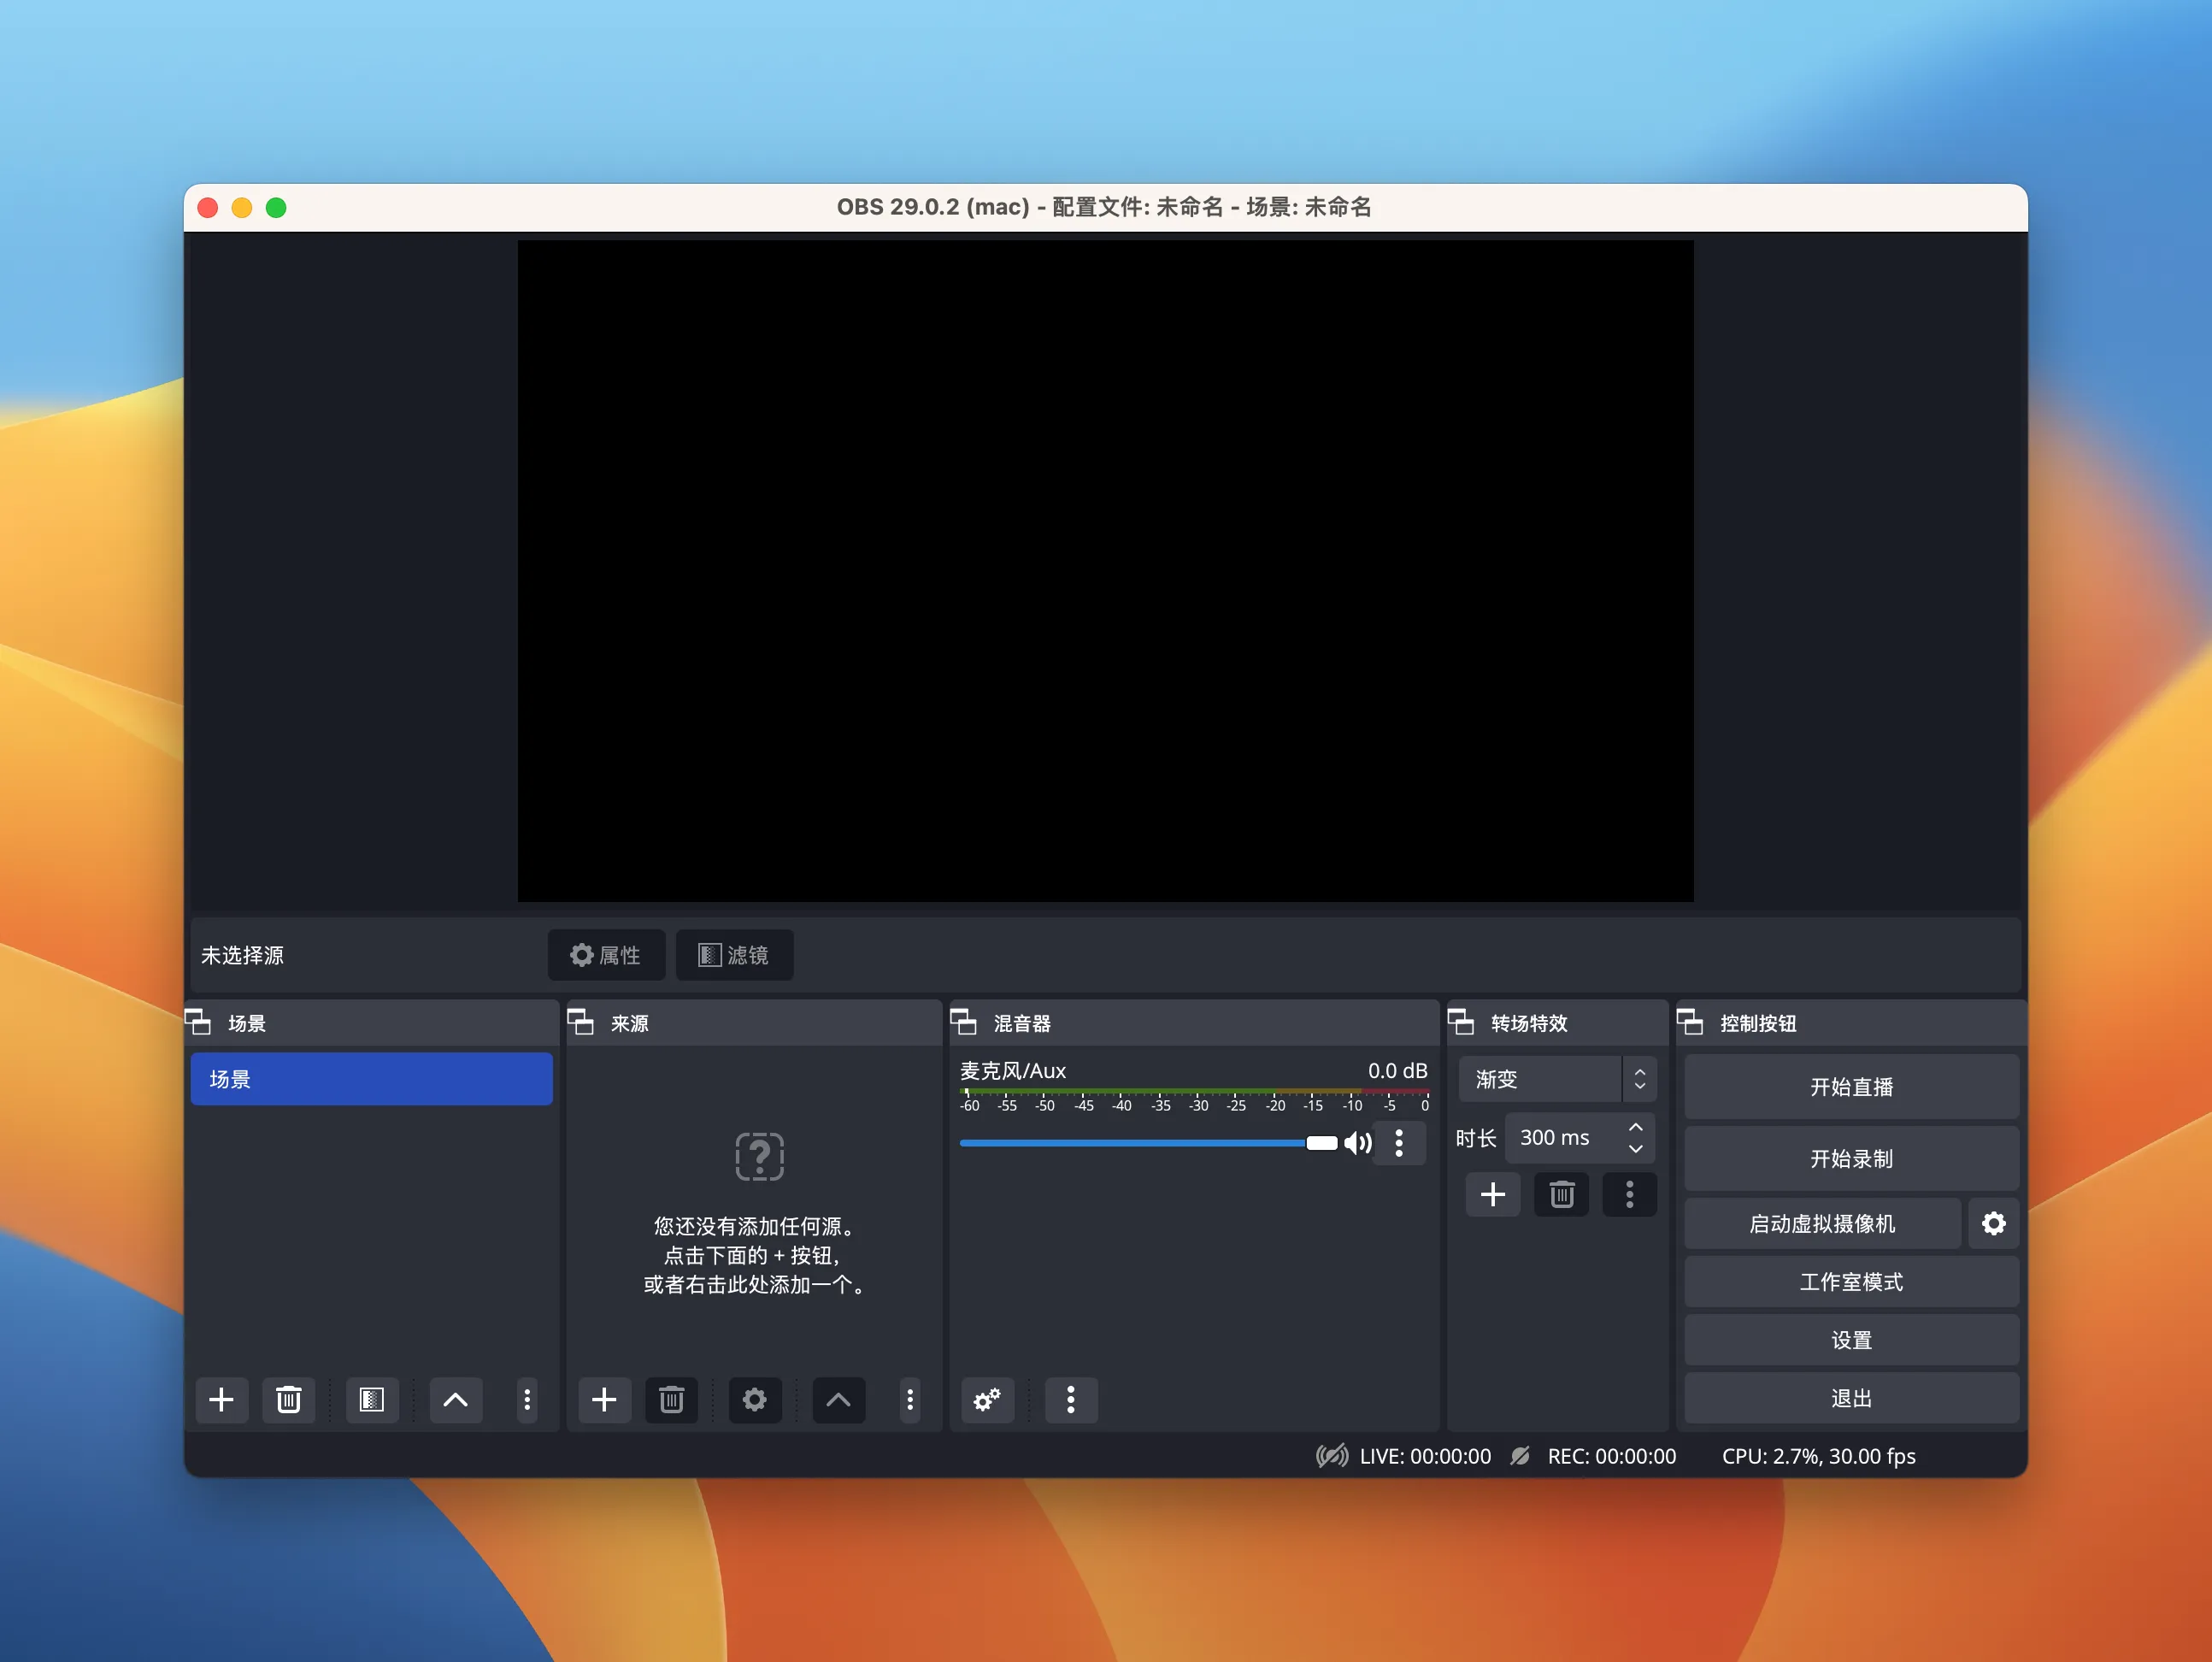Click the 开始直播 button
The width and height of the screenshot is (2212, 1662).
click(x=1850, y=1087)
